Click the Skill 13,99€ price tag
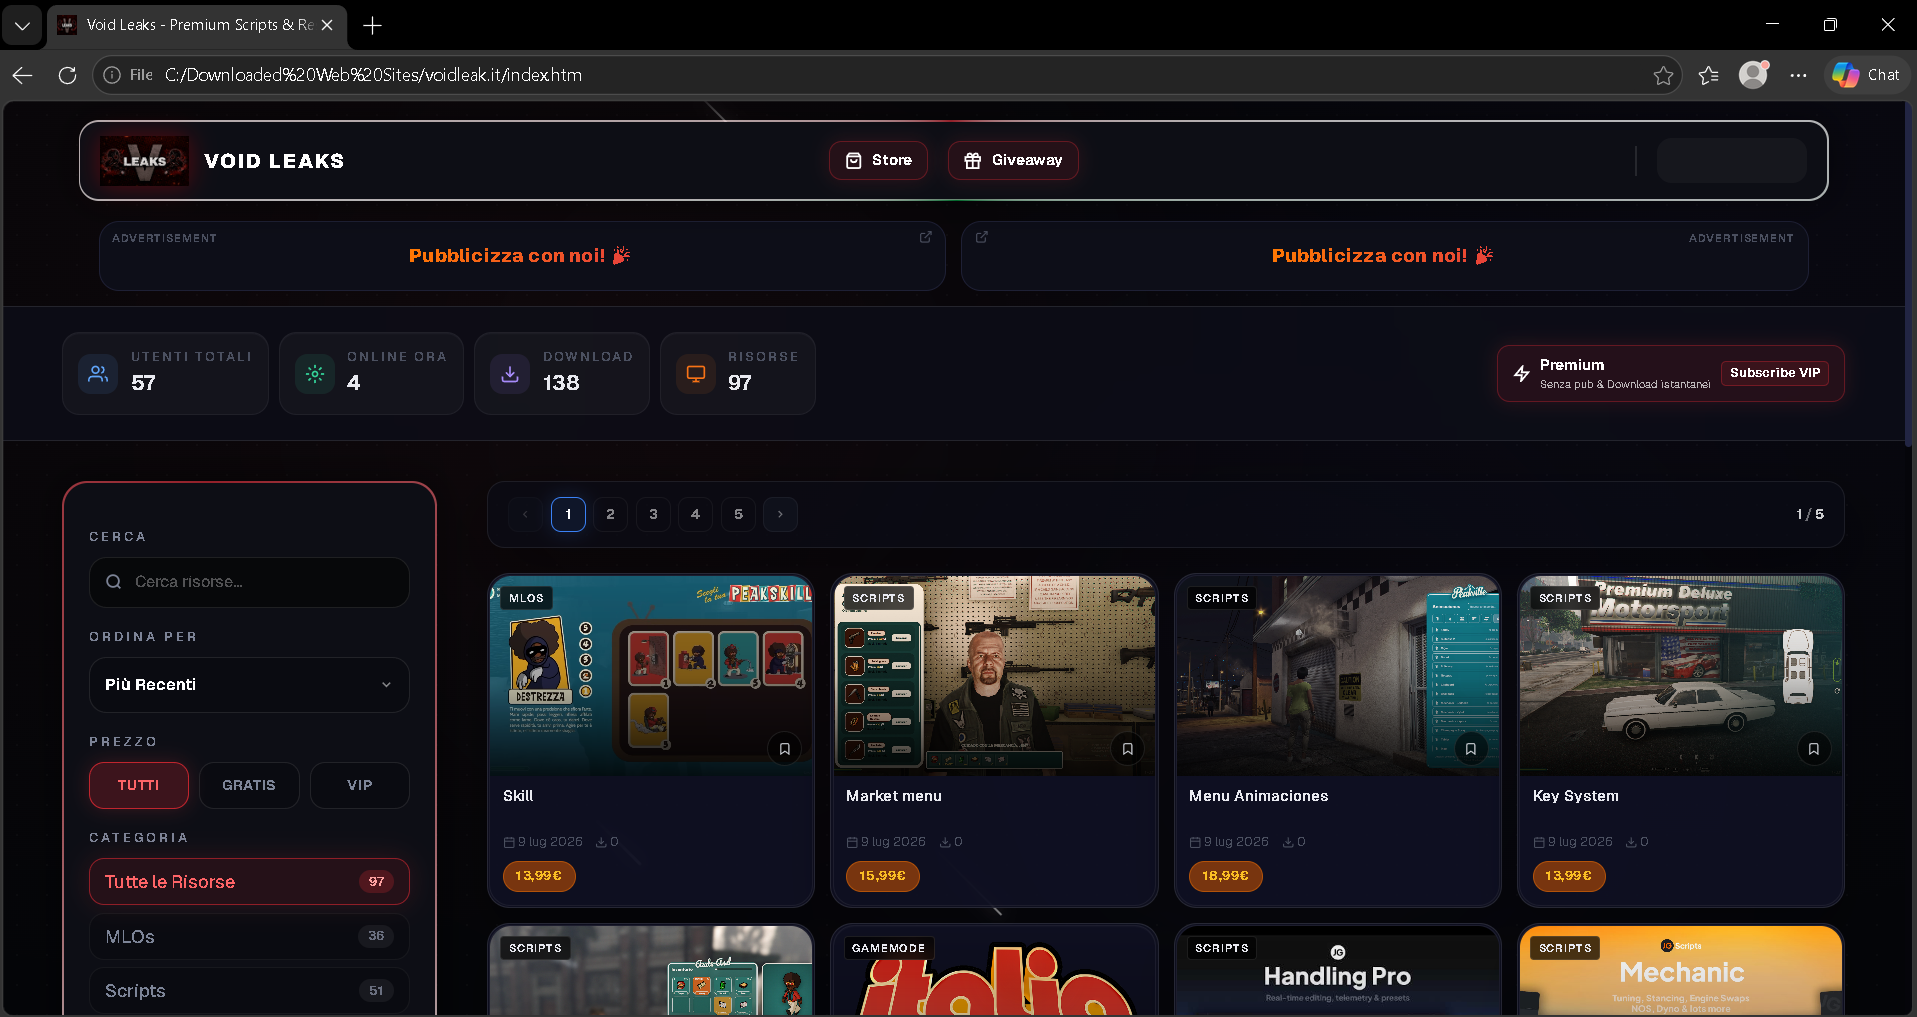 pos(539,876)
